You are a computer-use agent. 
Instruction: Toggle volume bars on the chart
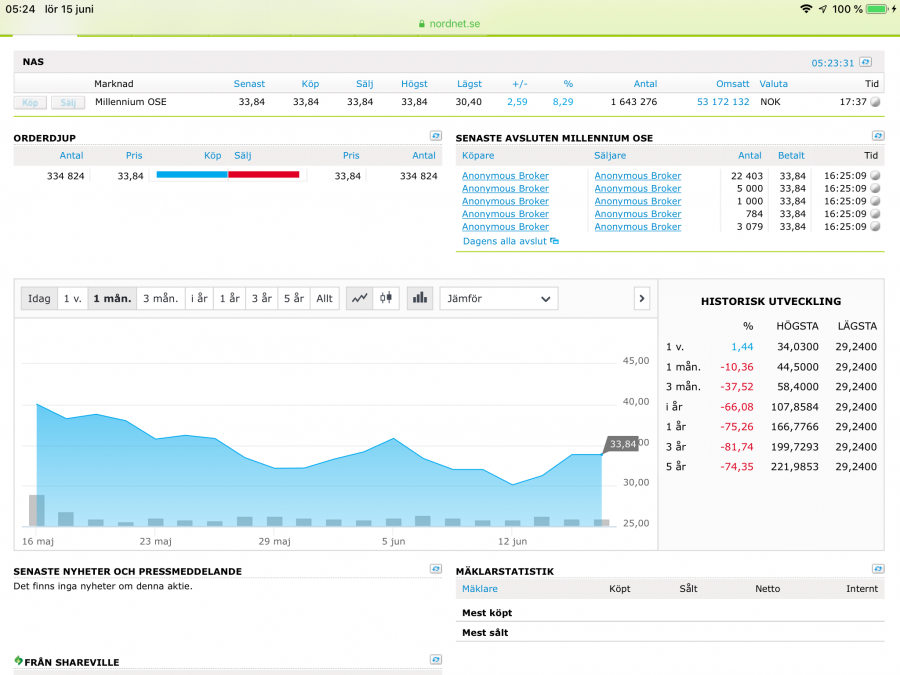tap(420, 298)
